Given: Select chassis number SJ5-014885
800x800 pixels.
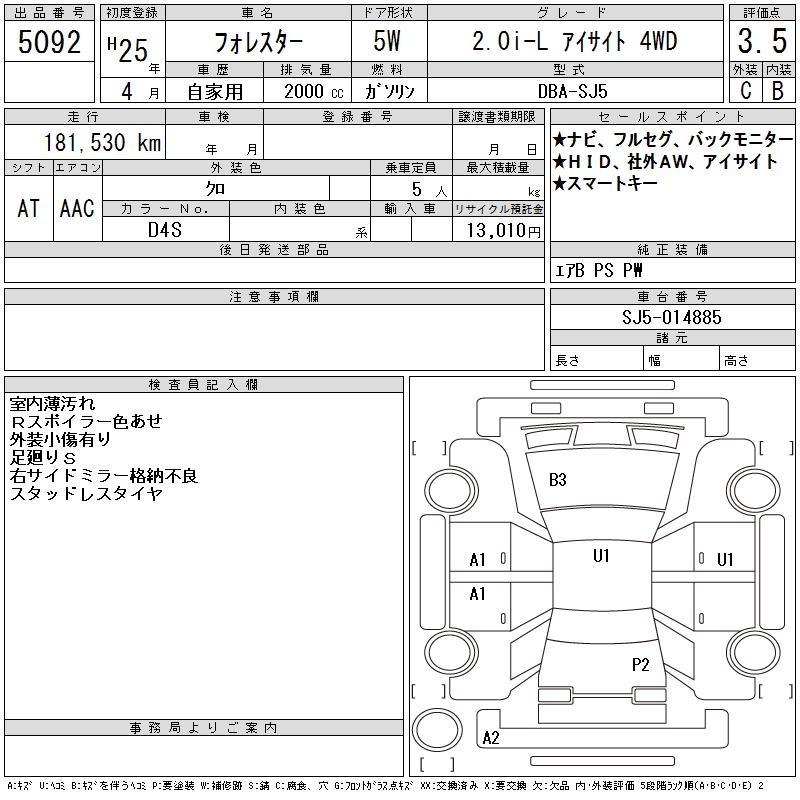Looking at the screenshot, I should (671, 317).
